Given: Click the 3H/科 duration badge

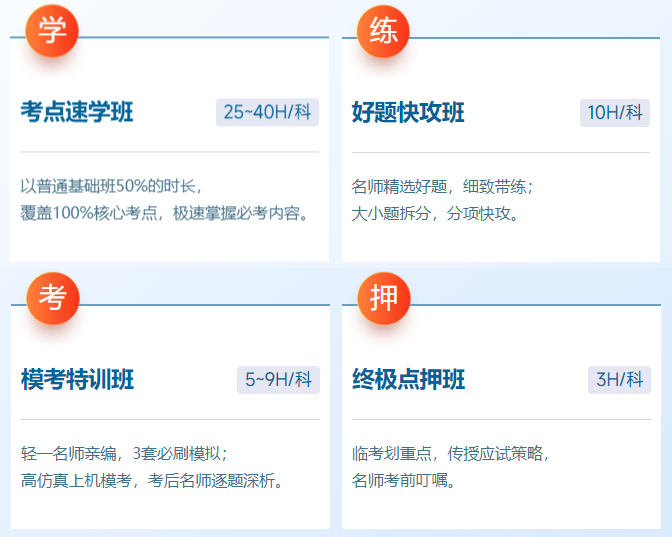Looking at the screenshot, I should pyautogui.click(x=619, y=380).
